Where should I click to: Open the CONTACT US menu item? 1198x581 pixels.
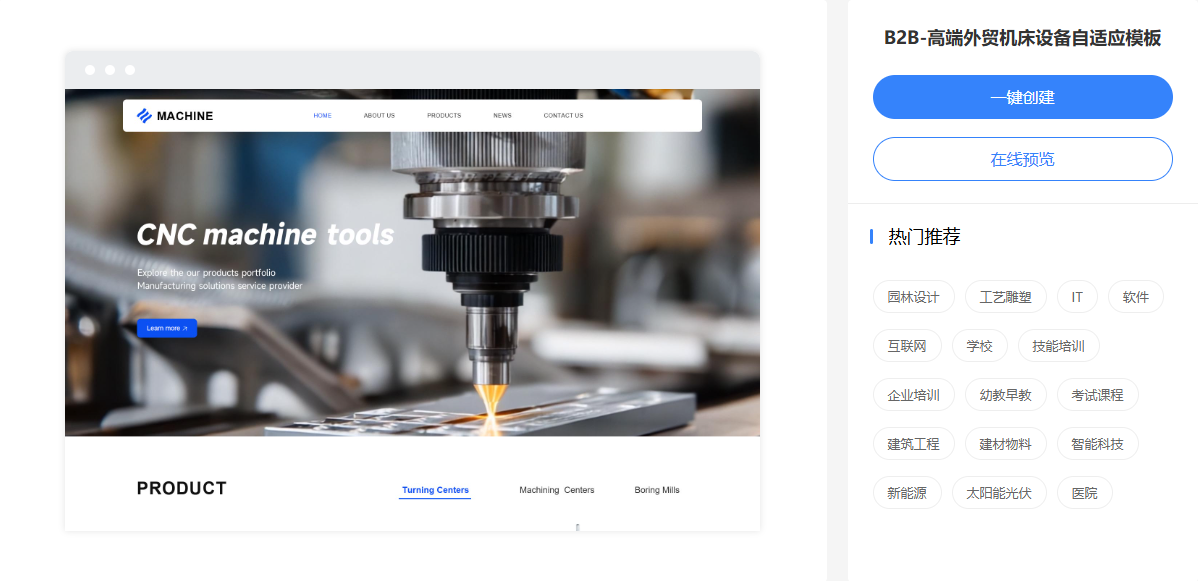tap(563, 116)
